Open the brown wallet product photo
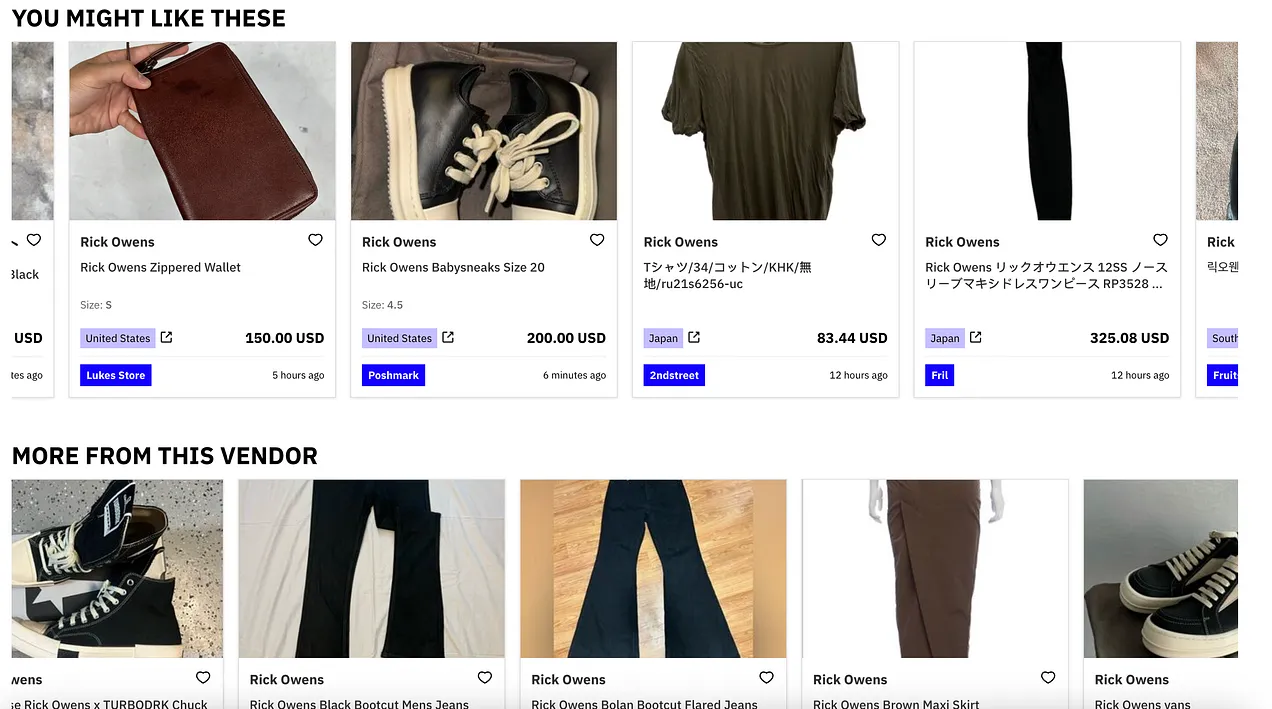Viewport: 1272px width, 709px height. pyautogui.click(x=202, y=131)
